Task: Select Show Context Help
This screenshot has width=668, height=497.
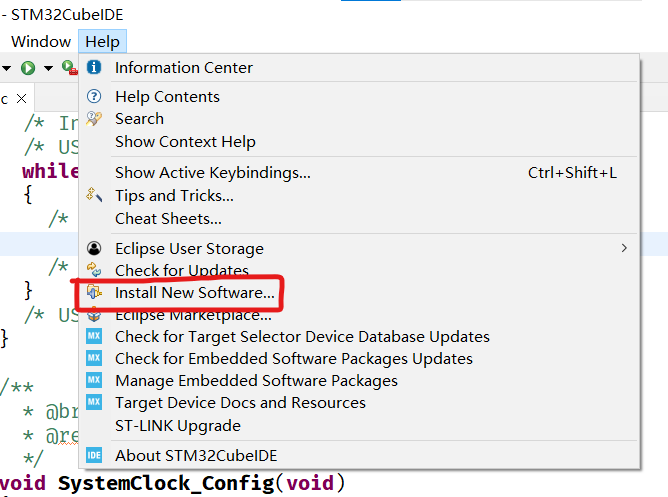Action: [x=185, y=142]
